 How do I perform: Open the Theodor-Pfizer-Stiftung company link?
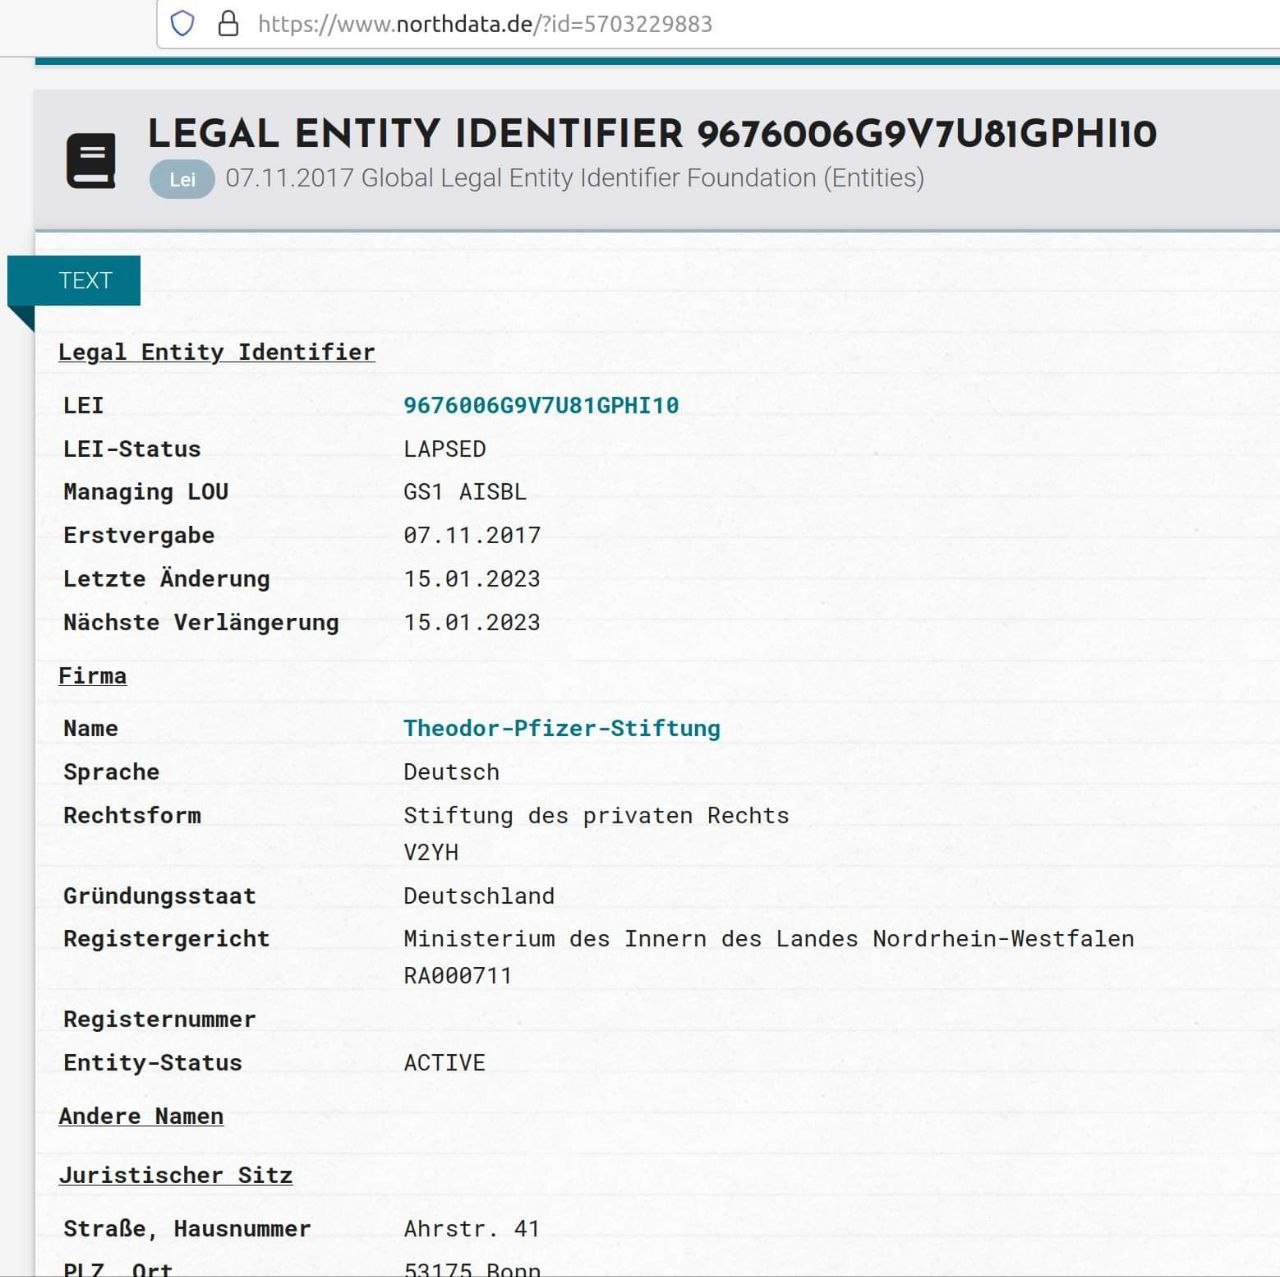(562, 728)
